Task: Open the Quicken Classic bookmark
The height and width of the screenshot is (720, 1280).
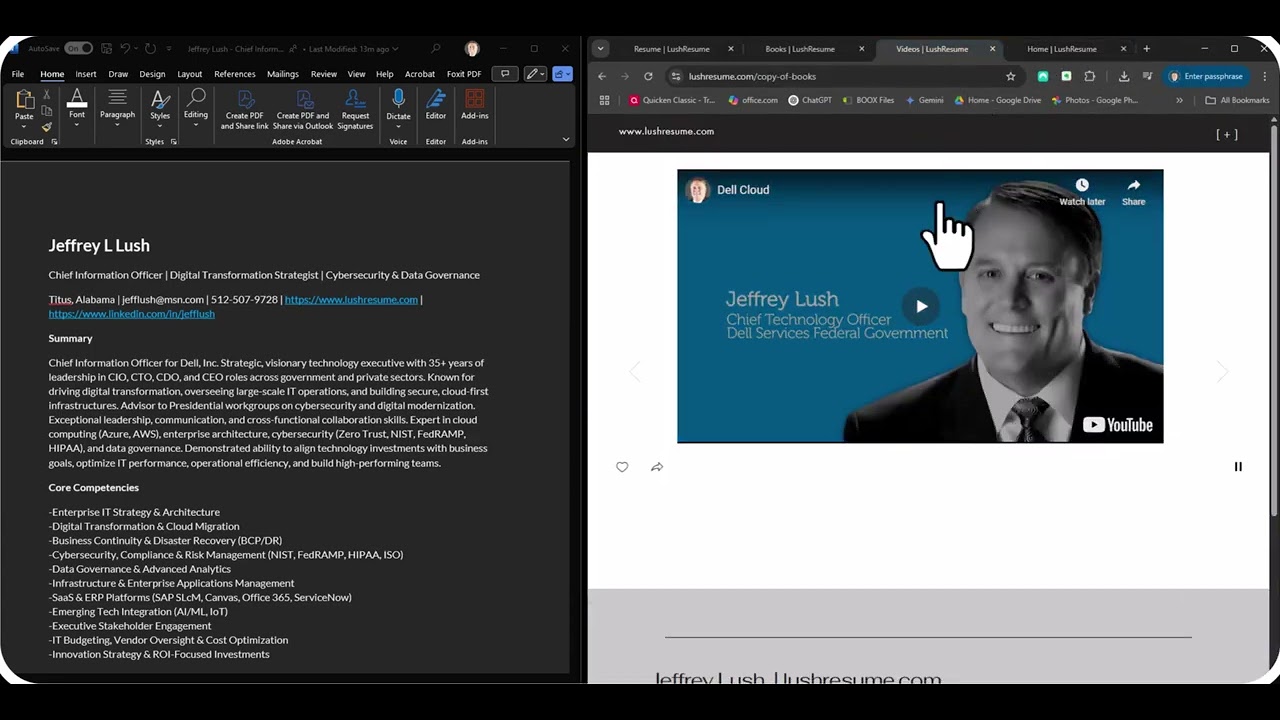Action: (672, 100)
